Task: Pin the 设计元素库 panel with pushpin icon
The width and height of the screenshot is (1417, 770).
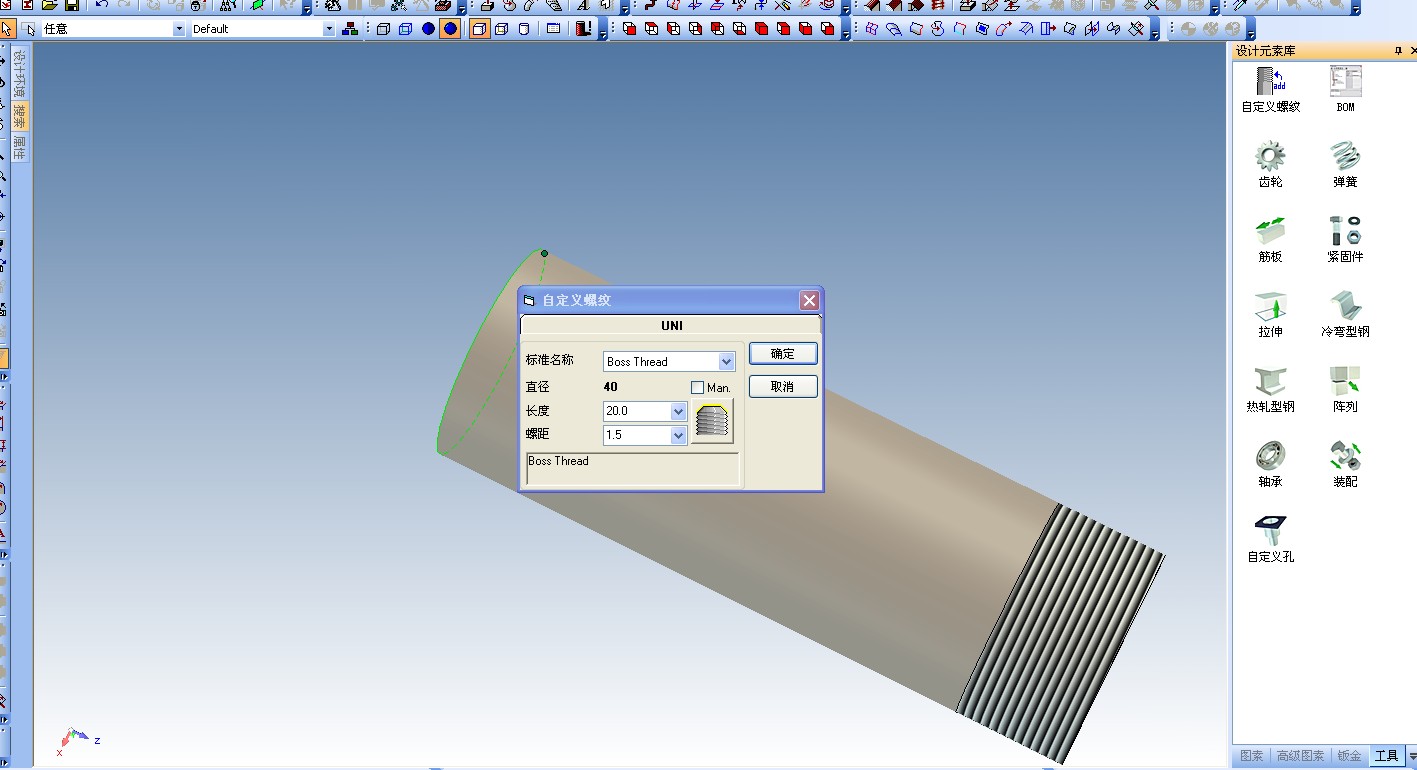Action: (1397, 51)
